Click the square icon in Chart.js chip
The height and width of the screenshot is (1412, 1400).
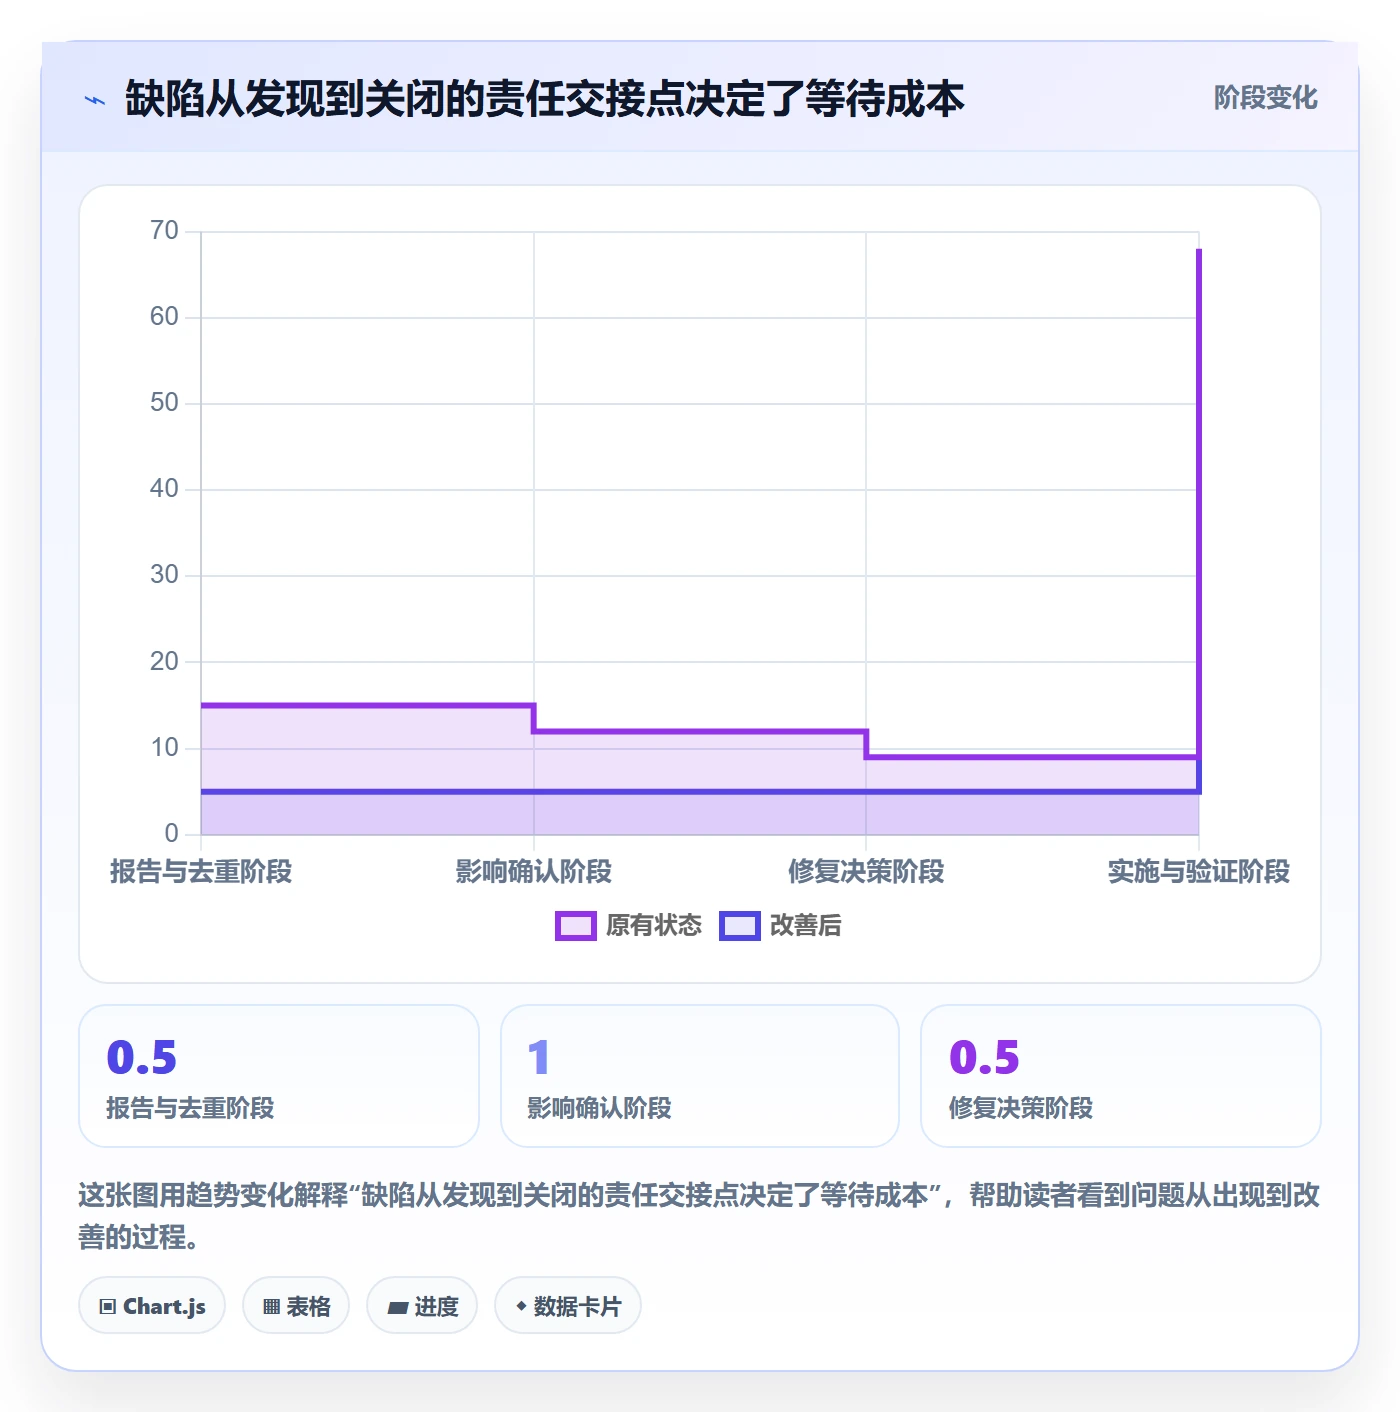click(108, 1306)
